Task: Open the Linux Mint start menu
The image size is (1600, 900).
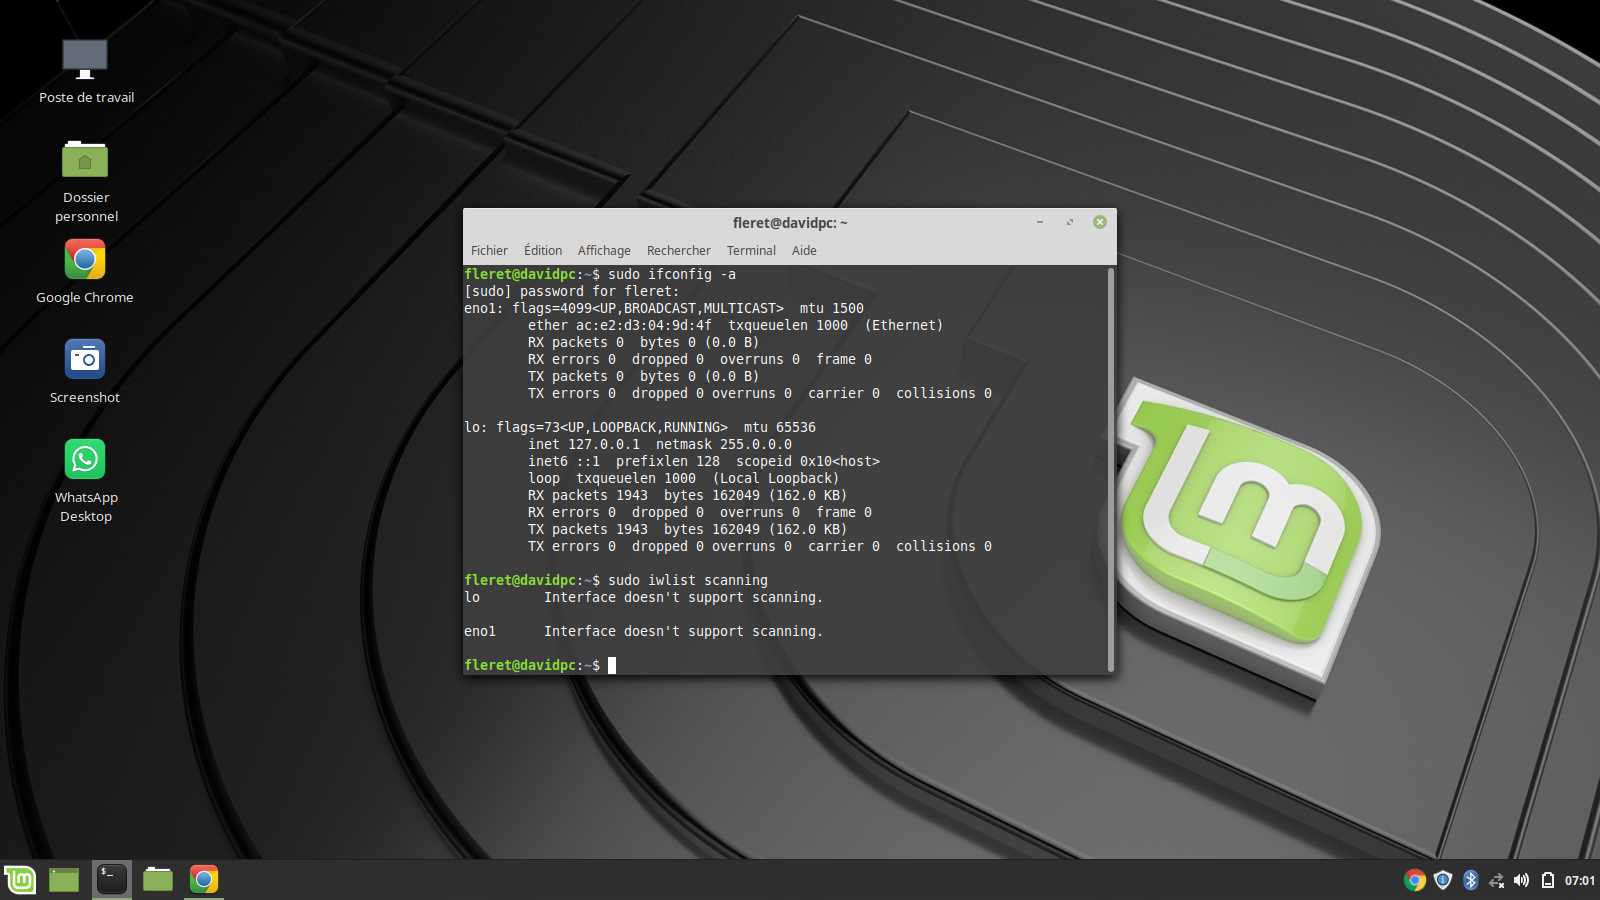Action: tap(20, 880)
